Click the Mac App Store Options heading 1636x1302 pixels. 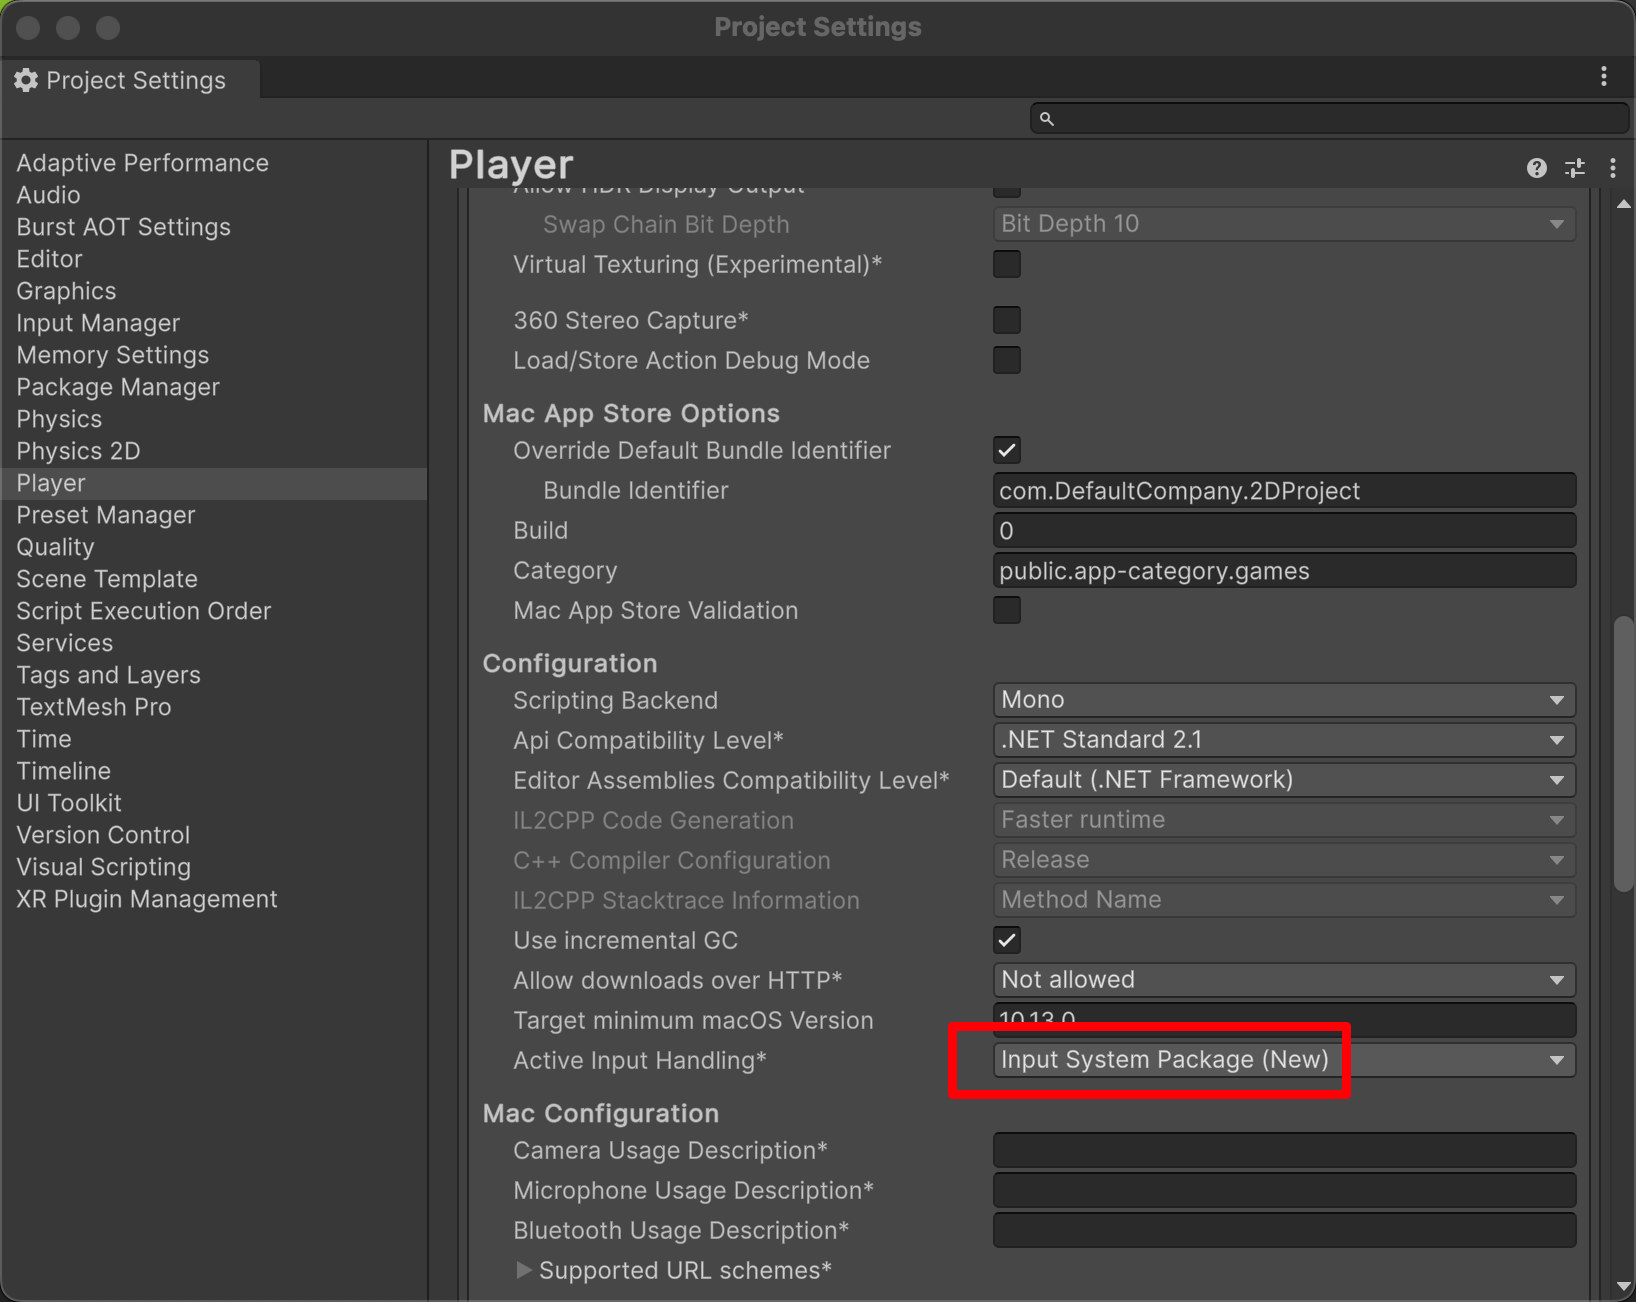click(x=631, y=413)
